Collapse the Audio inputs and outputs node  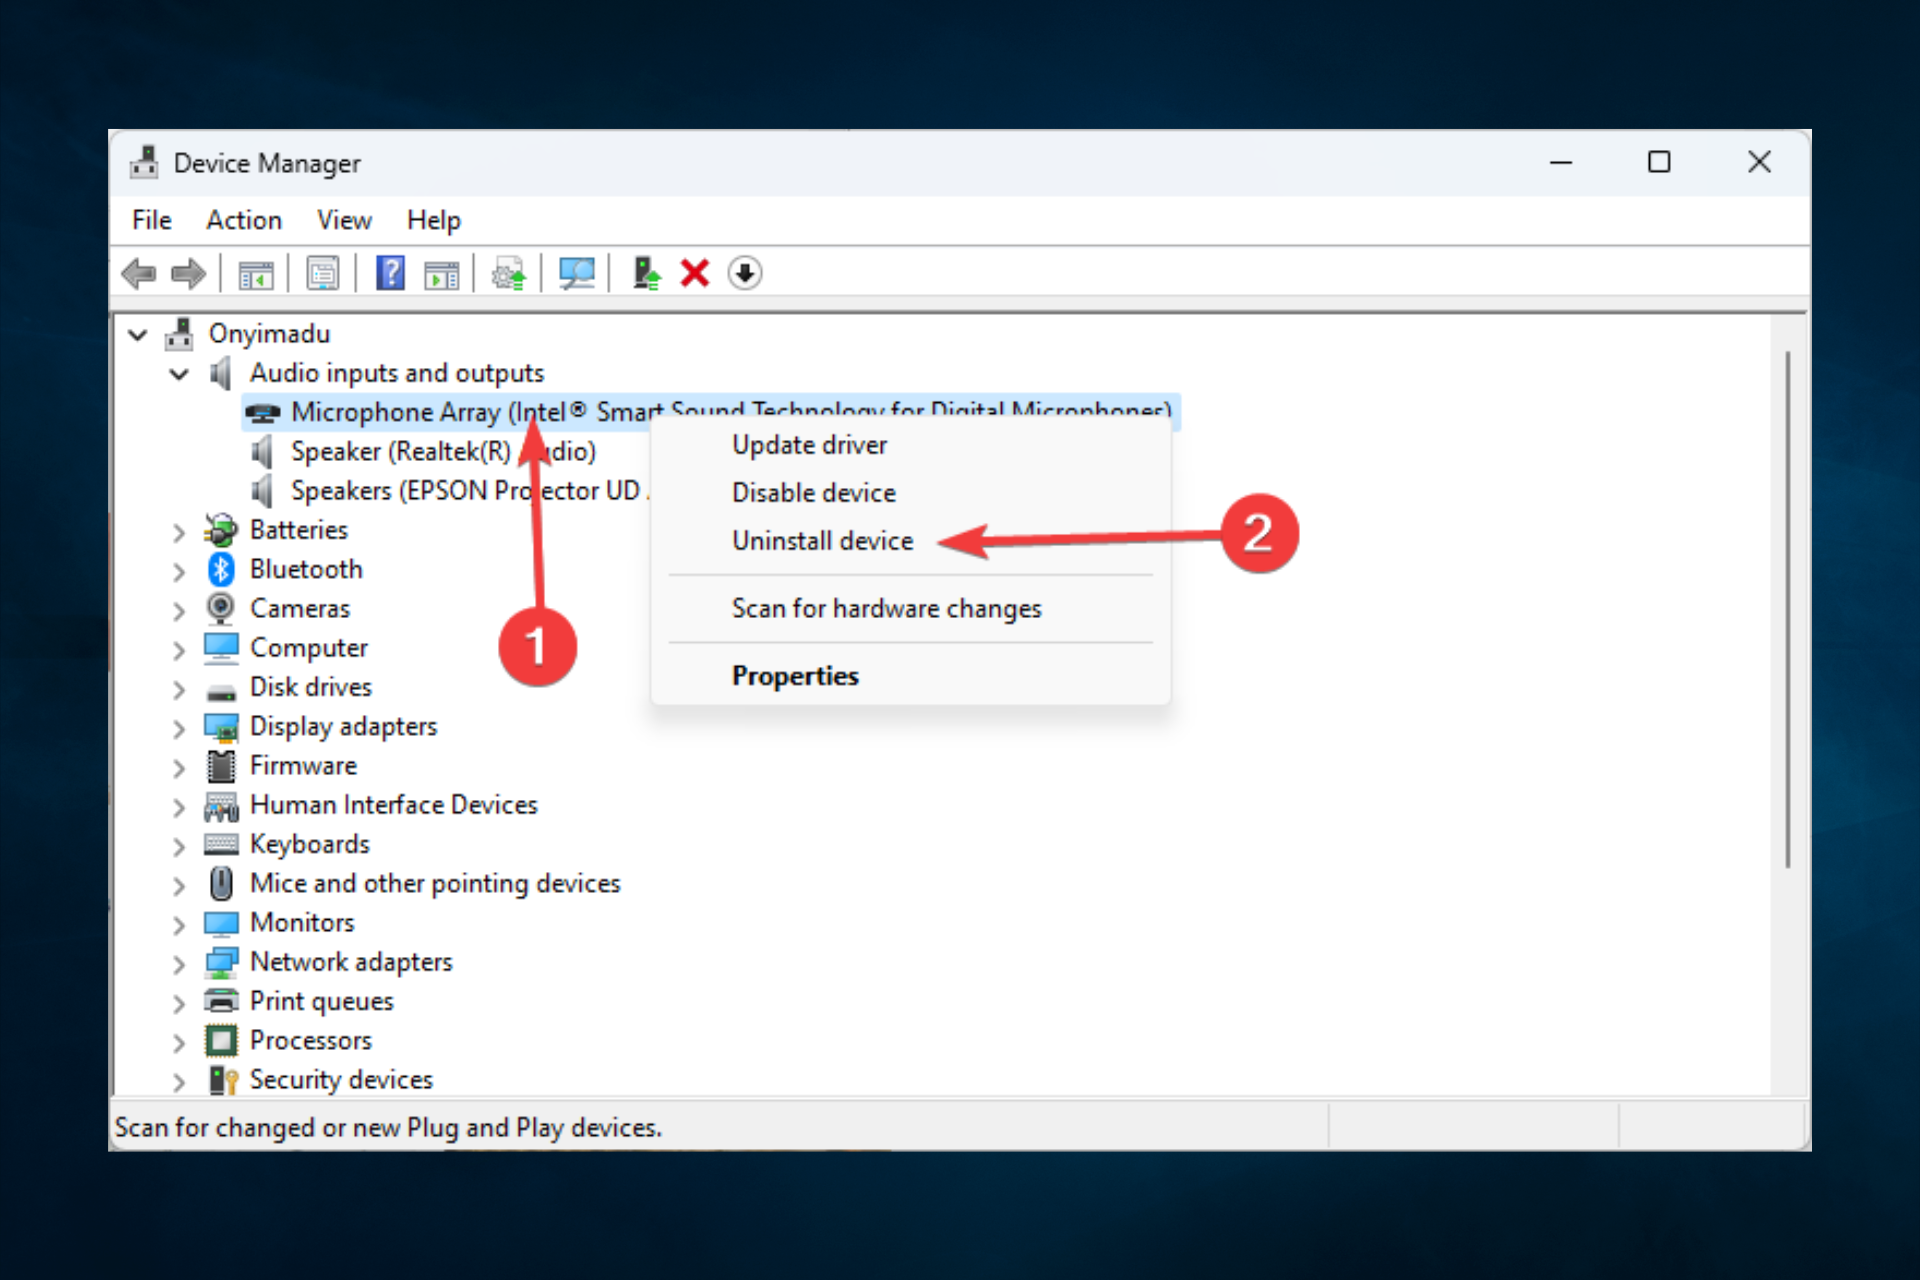tap(179, 374)
